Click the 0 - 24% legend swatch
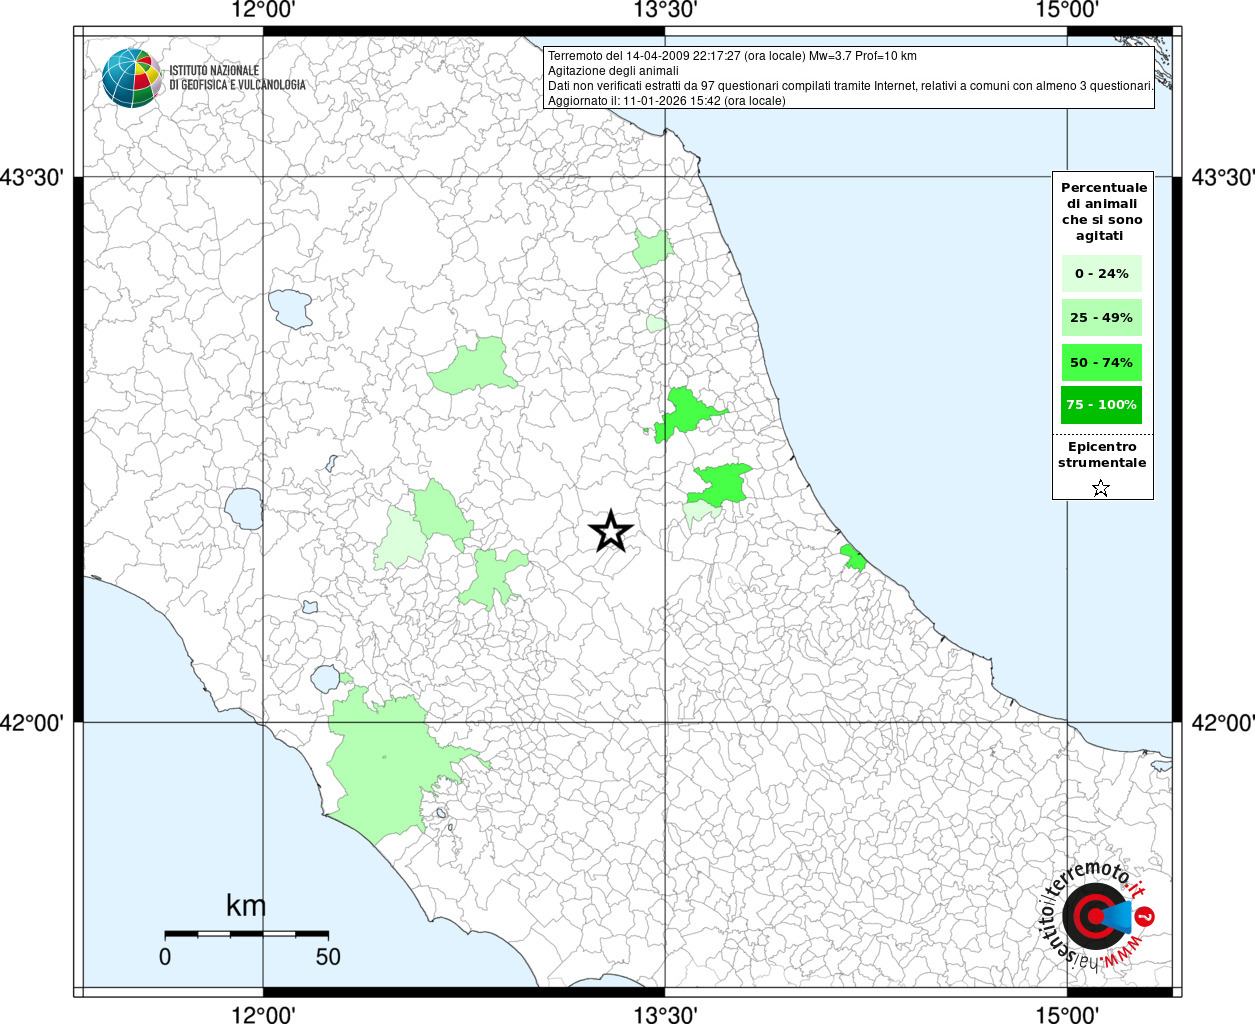Viewport: 1255px width, 1024px height. 1101,273
